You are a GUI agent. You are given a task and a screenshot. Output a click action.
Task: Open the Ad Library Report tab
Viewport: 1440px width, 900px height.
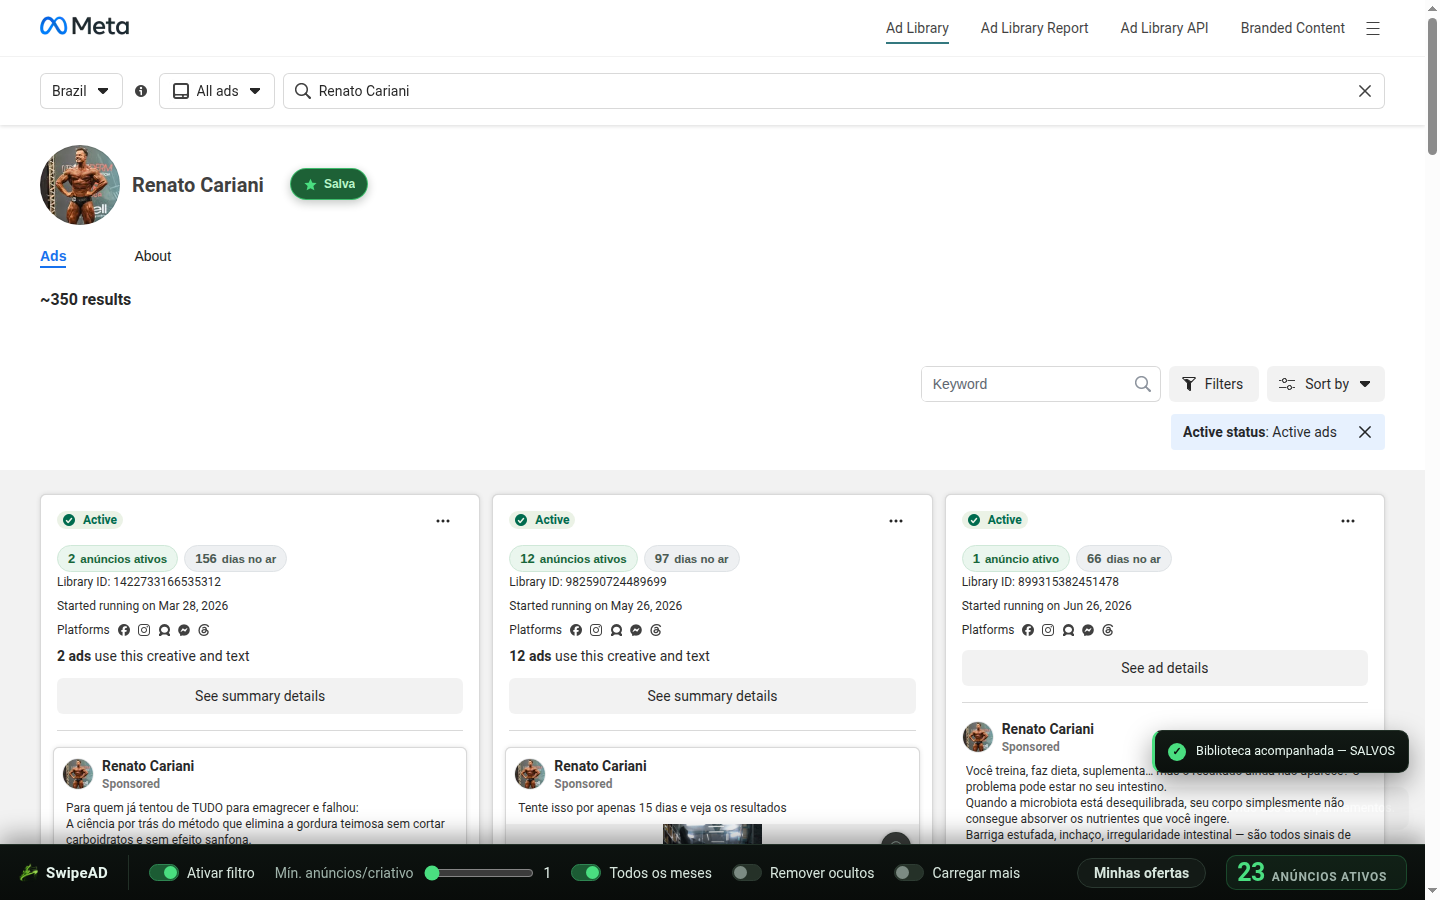pos(1035,28)
